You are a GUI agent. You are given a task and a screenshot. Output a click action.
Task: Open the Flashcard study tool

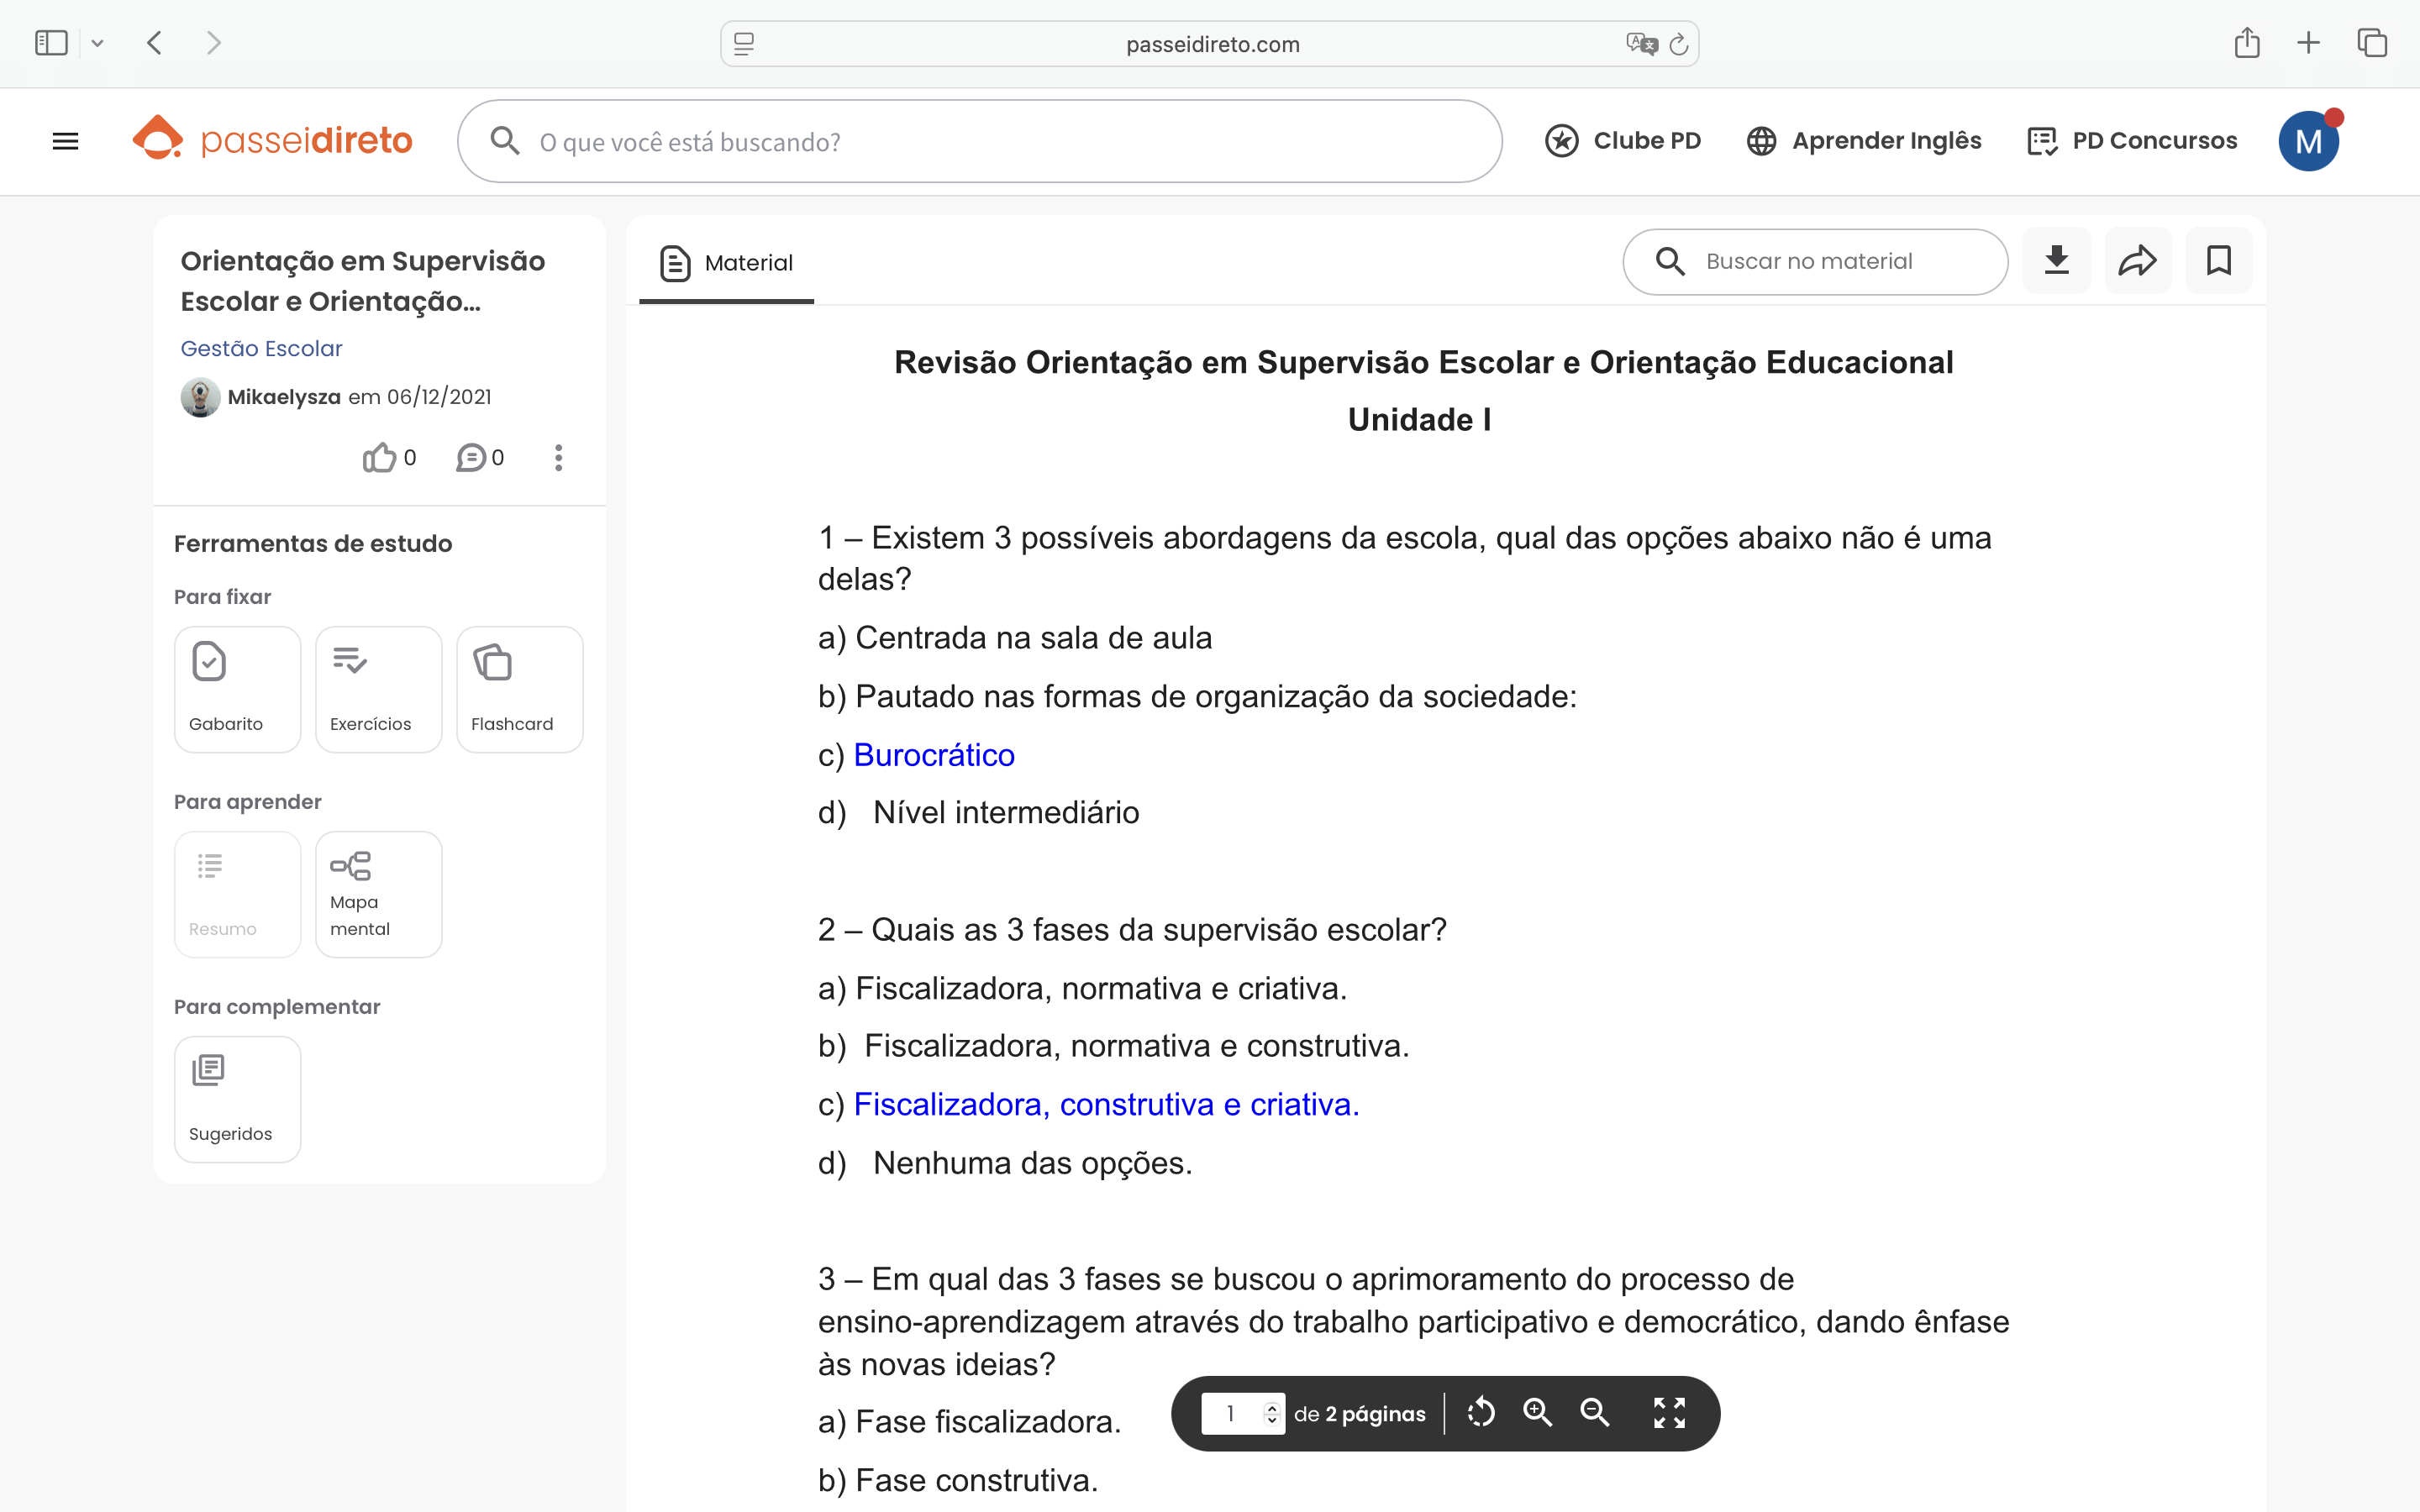[x=519, y=689]
